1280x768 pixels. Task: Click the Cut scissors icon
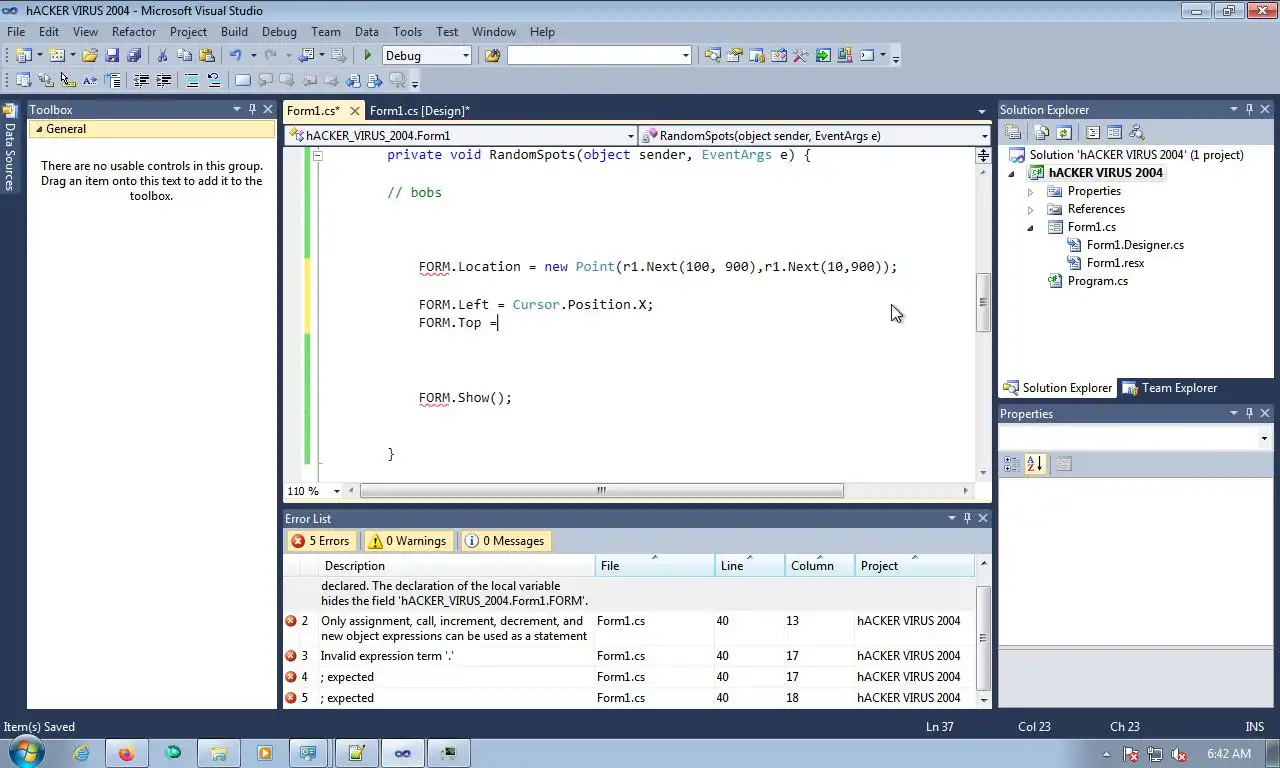pos(162,56)
